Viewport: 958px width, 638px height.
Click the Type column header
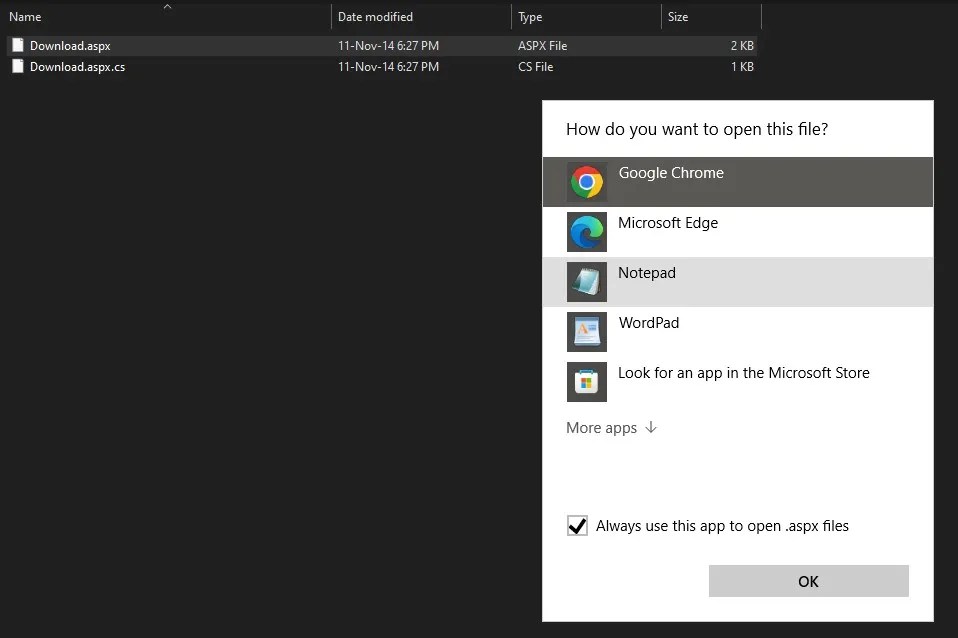(530, 16)
